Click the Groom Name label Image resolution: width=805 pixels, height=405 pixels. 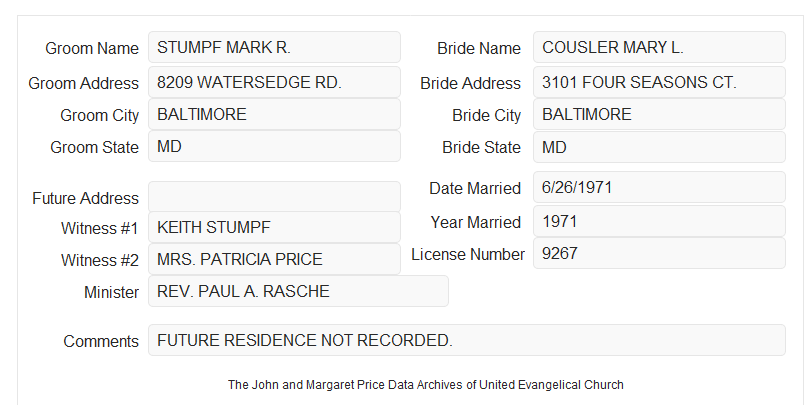pos(92,48)
